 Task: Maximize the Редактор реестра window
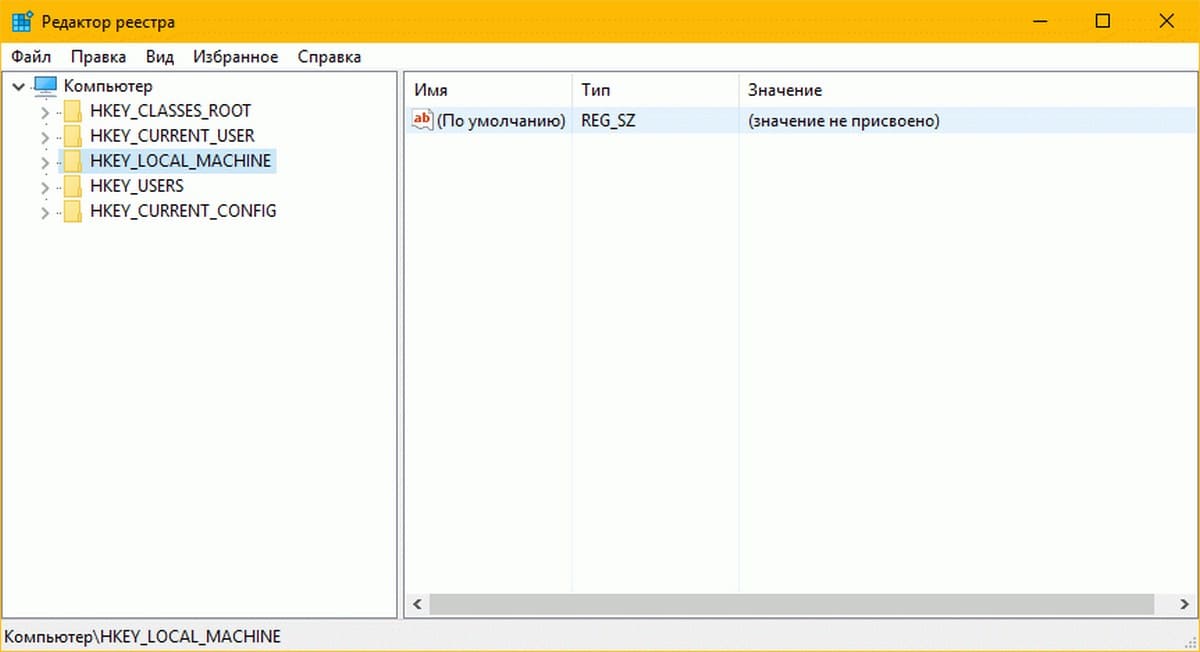point(1103,21)
